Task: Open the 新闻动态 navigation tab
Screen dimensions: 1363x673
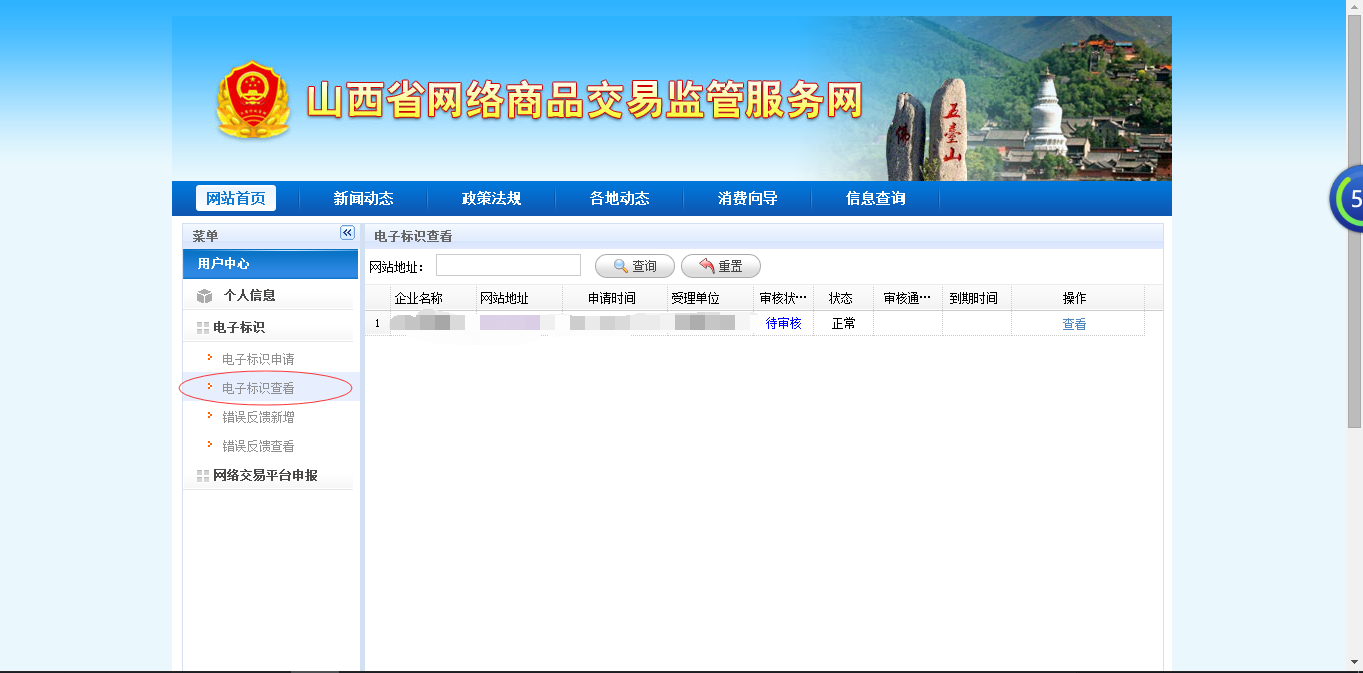Action: pyautogui.click(x=363, y=198)
